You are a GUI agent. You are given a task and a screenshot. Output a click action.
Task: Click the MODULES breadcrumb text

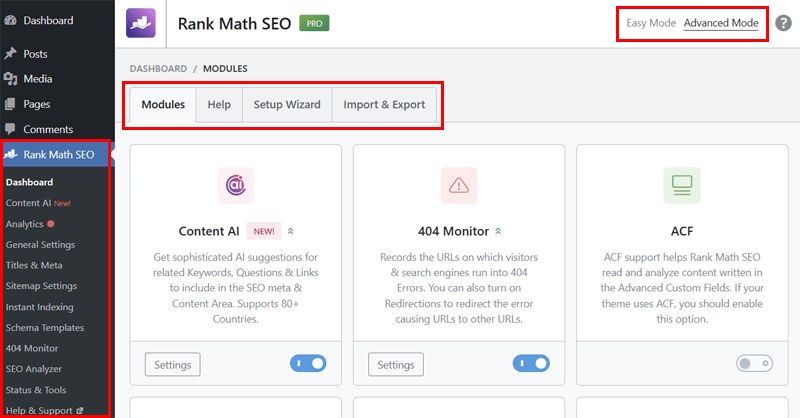[x=225, y=68]
